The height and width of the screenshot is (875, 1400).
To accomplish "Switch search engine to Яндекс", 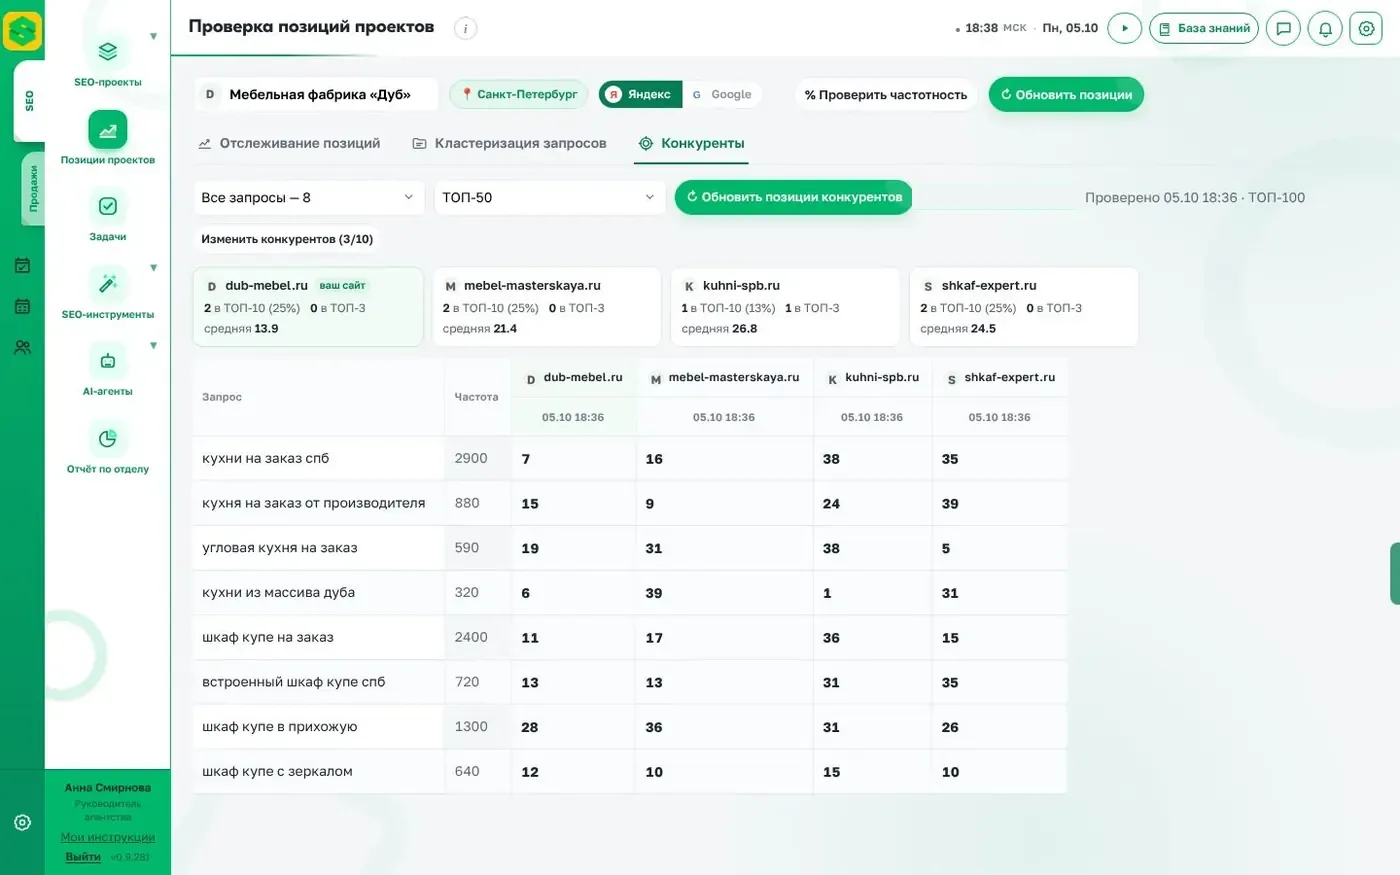I will coord(640,94).
